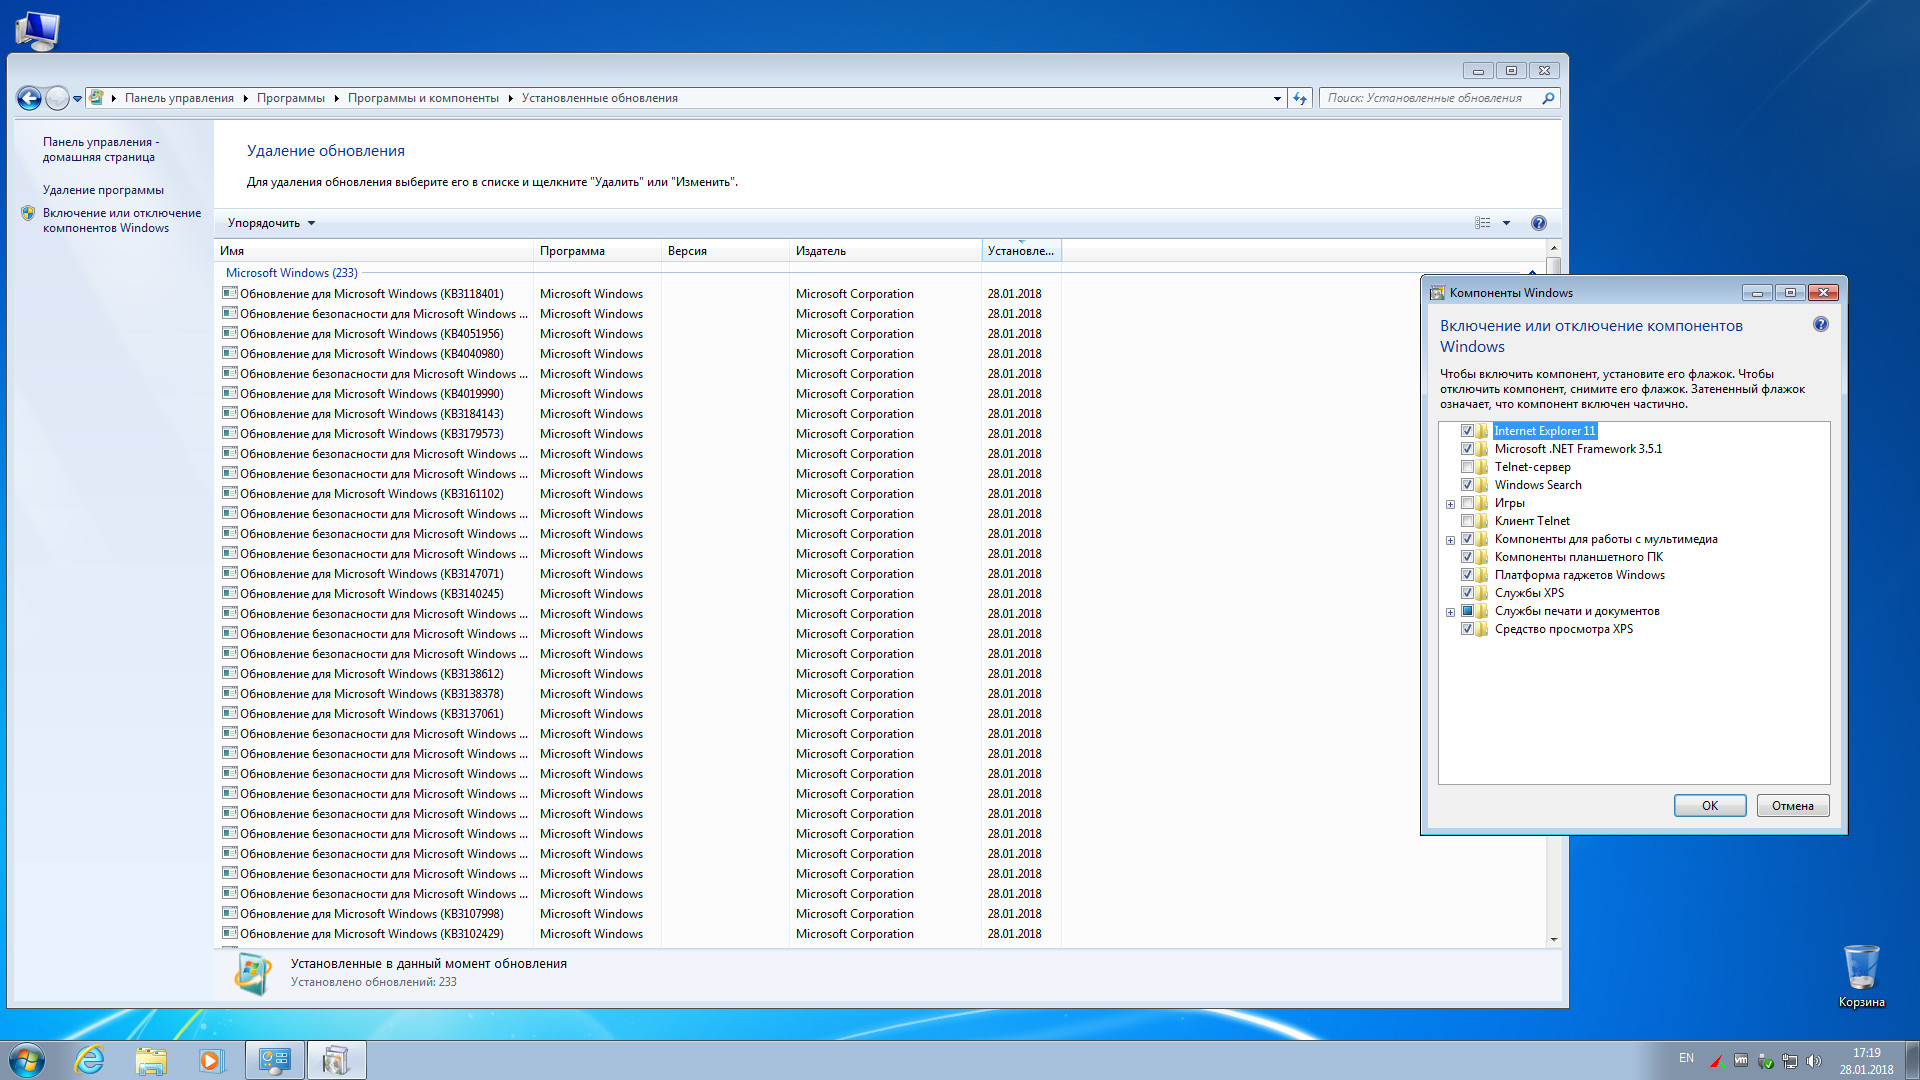The width and height of the screenshot is (1920, 1080).
Task: Click Программы in the breadcrumb path
Action: pyautogui.click(x=290, y=98)
